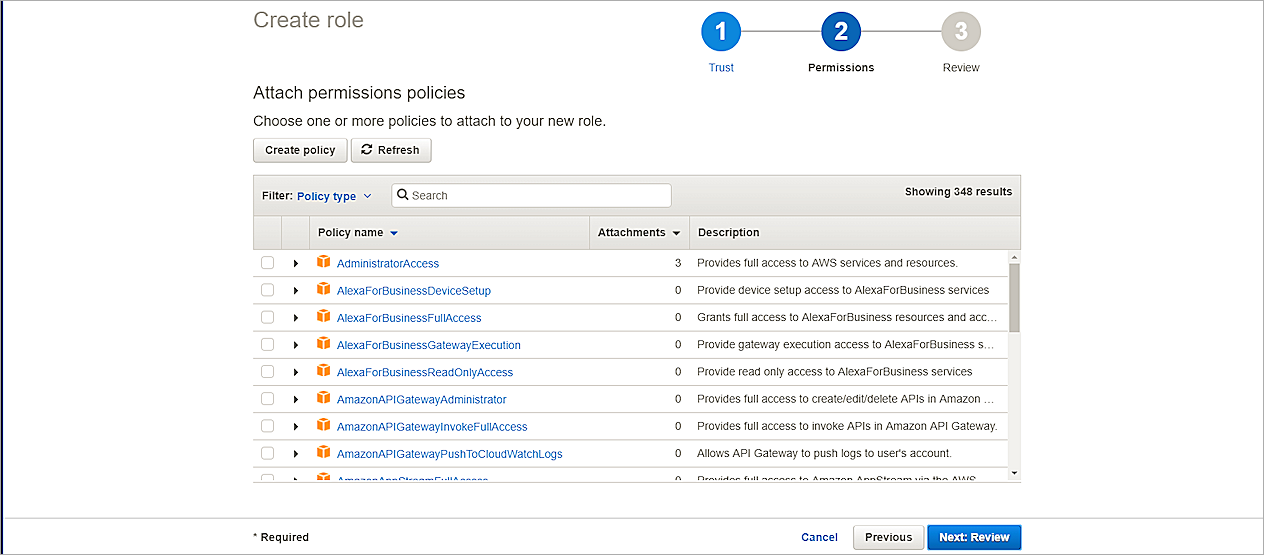Open the Policy type filter dropdown
The image size is (1264, 555).
pos(334,196)
